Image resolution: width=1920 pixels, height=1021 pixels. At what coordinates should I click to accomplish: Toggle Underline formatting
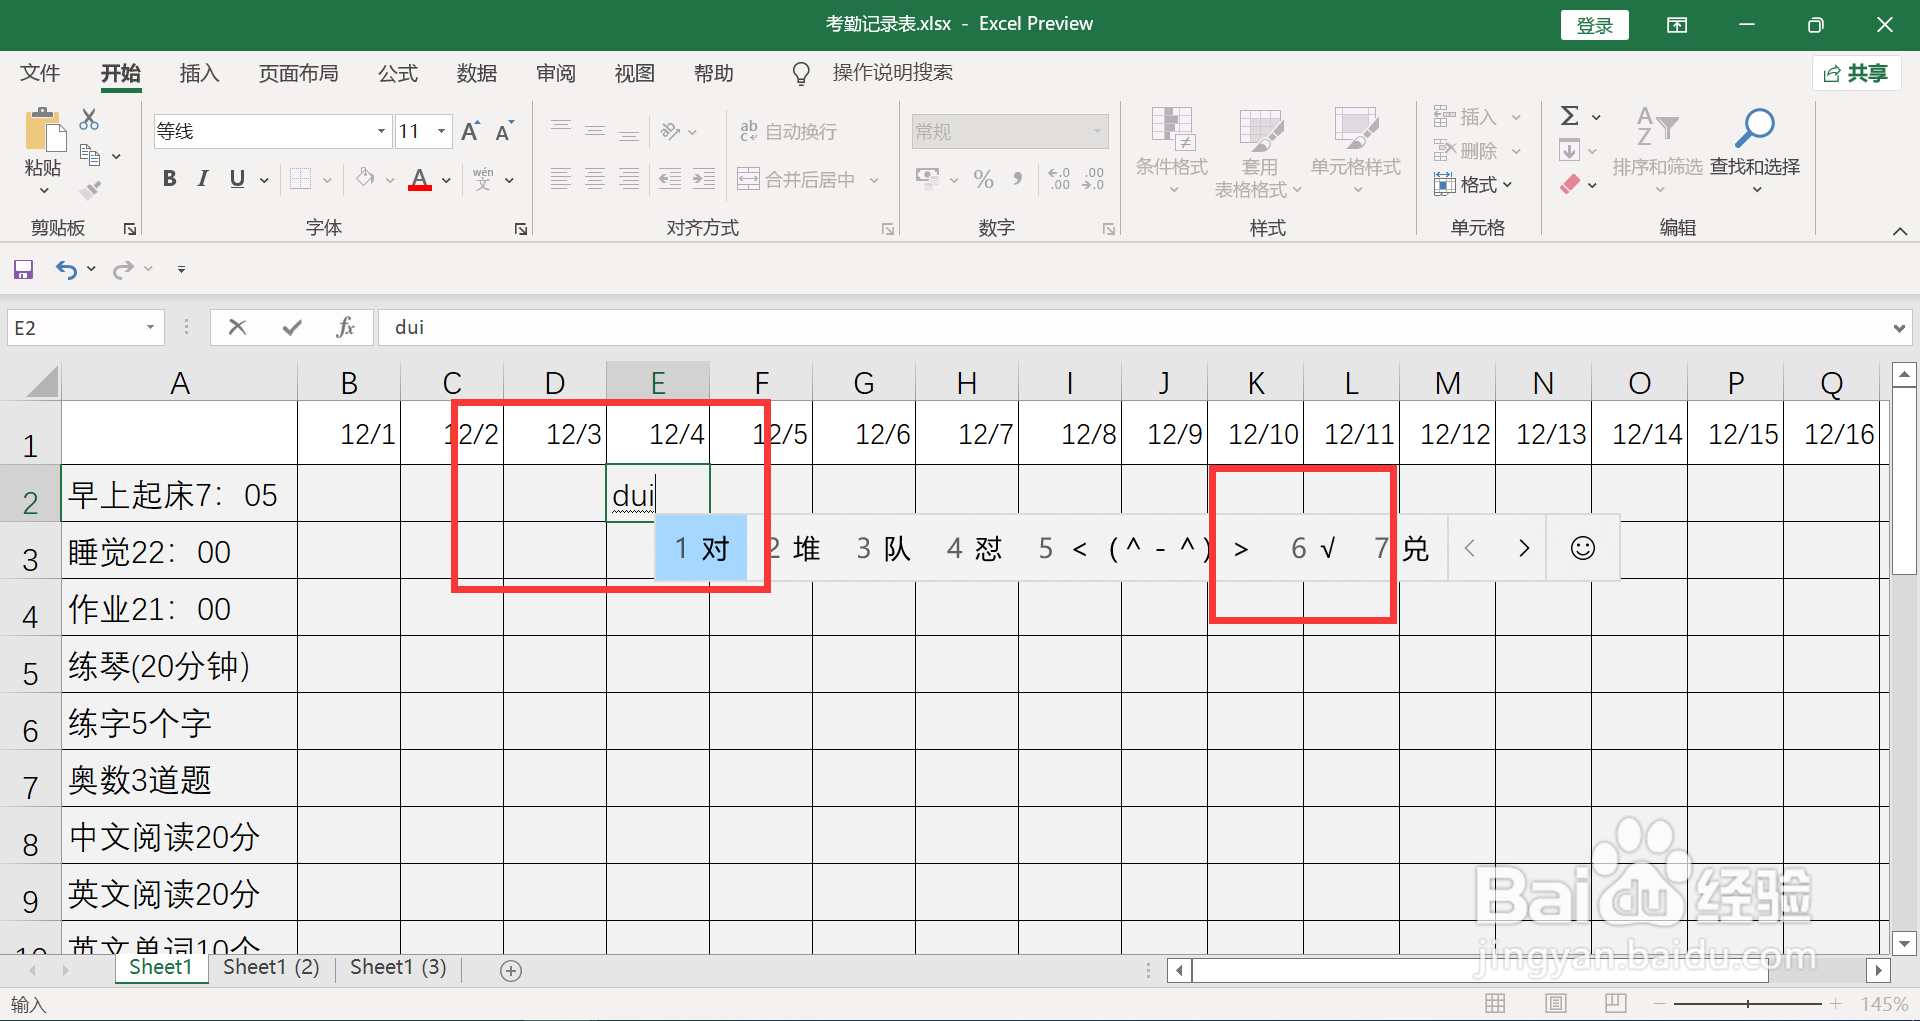pyautogui.click(x=237, y=179)
